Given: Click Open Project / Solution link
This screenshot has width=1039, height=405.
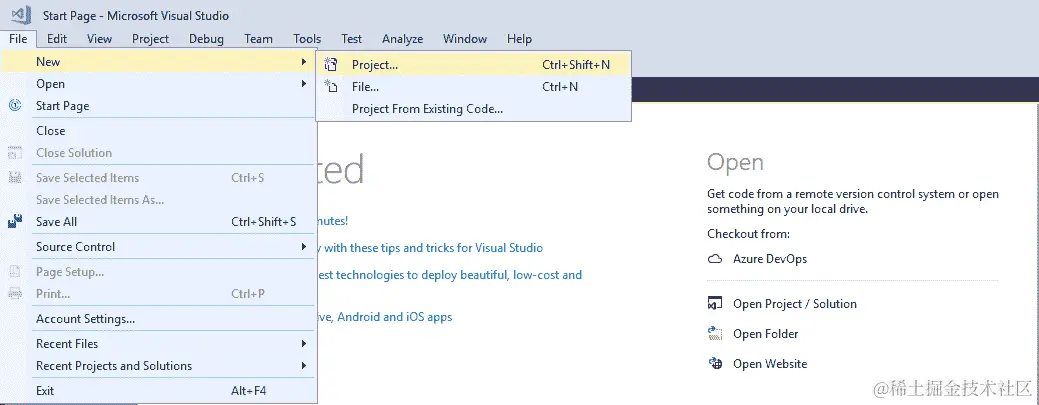Looking at the screenshot, I should pyautogui.click(x=794, y=304).
